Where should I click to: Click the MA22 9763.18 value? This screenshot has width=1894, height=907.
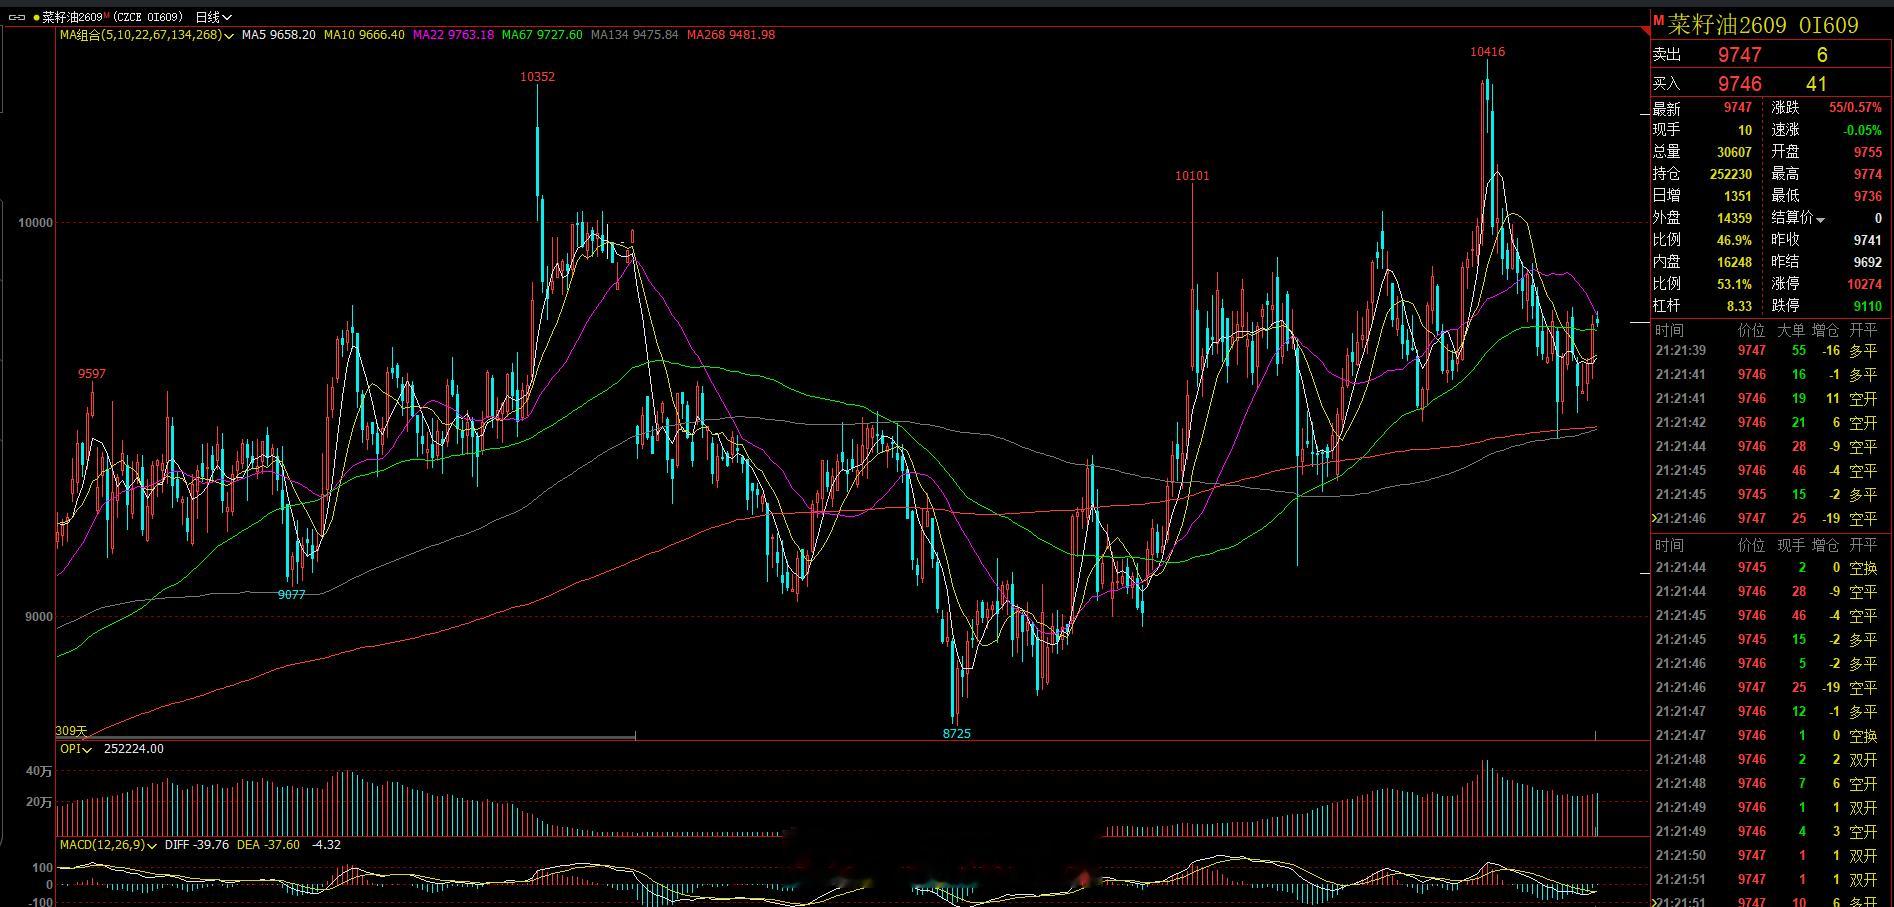453,35
